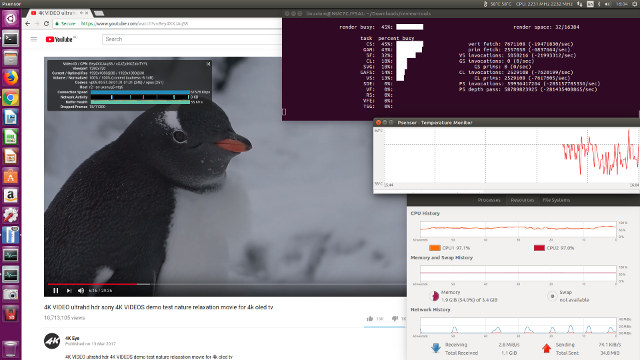The width and height of the screenshot is (640, 360).
Task: Pause the YouTube video playback
Action: (56, 291)
